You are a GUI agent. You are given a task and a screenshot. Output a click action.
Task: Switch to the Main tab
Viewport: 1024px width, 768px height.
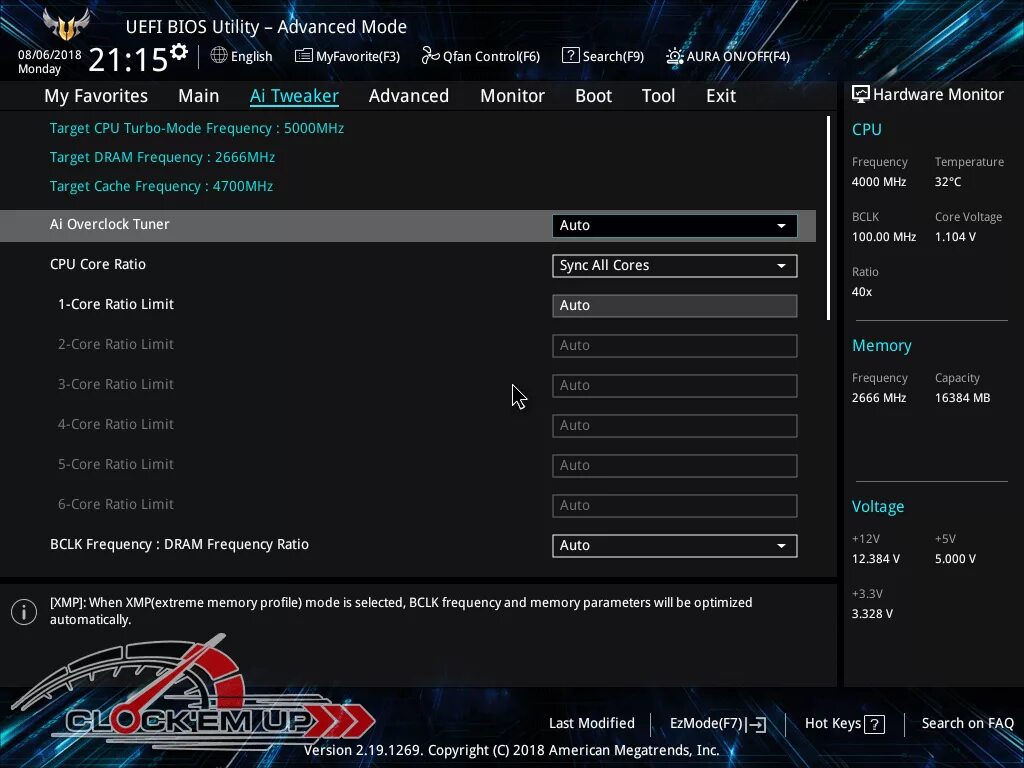tap(199, 96)
